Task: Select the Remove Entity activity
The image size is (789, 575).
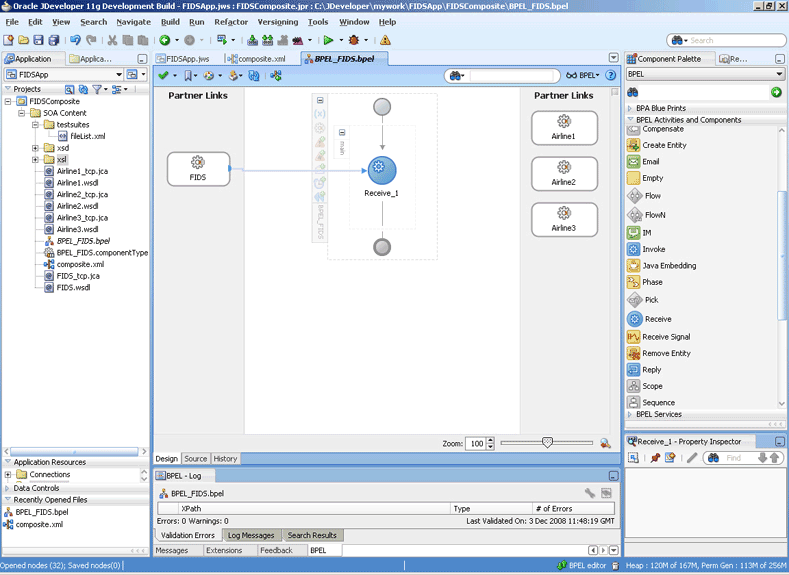Action: 659,353
